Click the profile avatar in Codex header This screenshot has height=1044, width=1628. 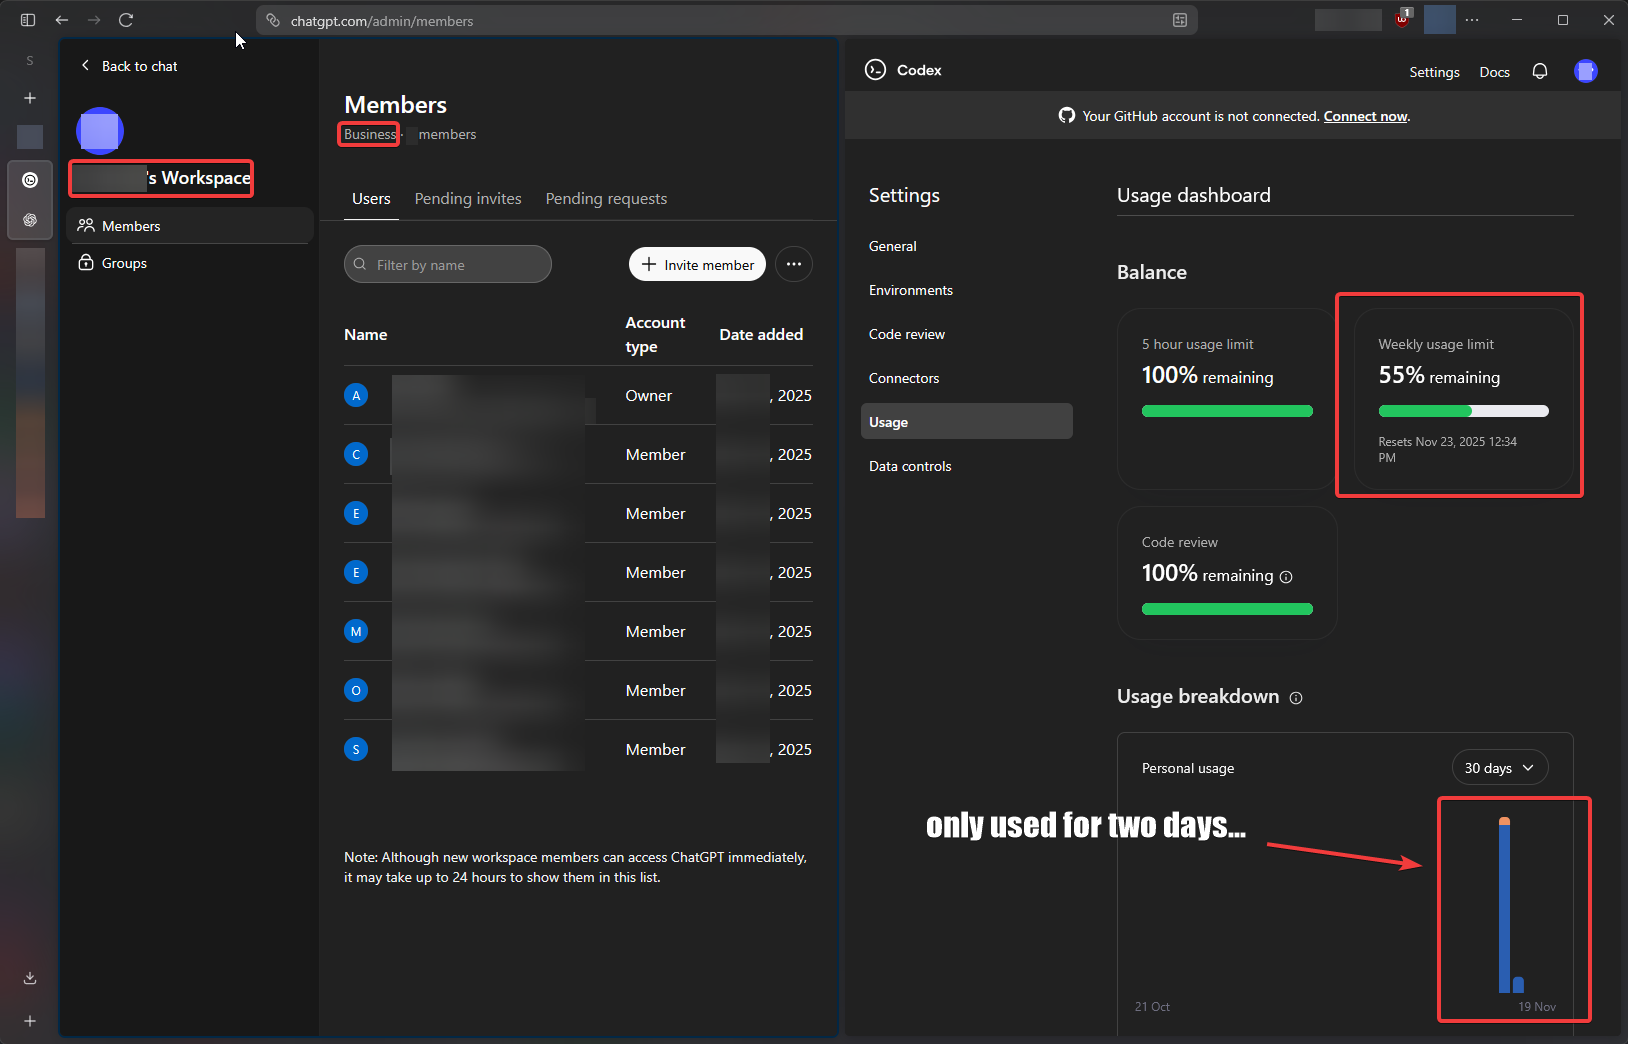click(x=1585, y=71)
